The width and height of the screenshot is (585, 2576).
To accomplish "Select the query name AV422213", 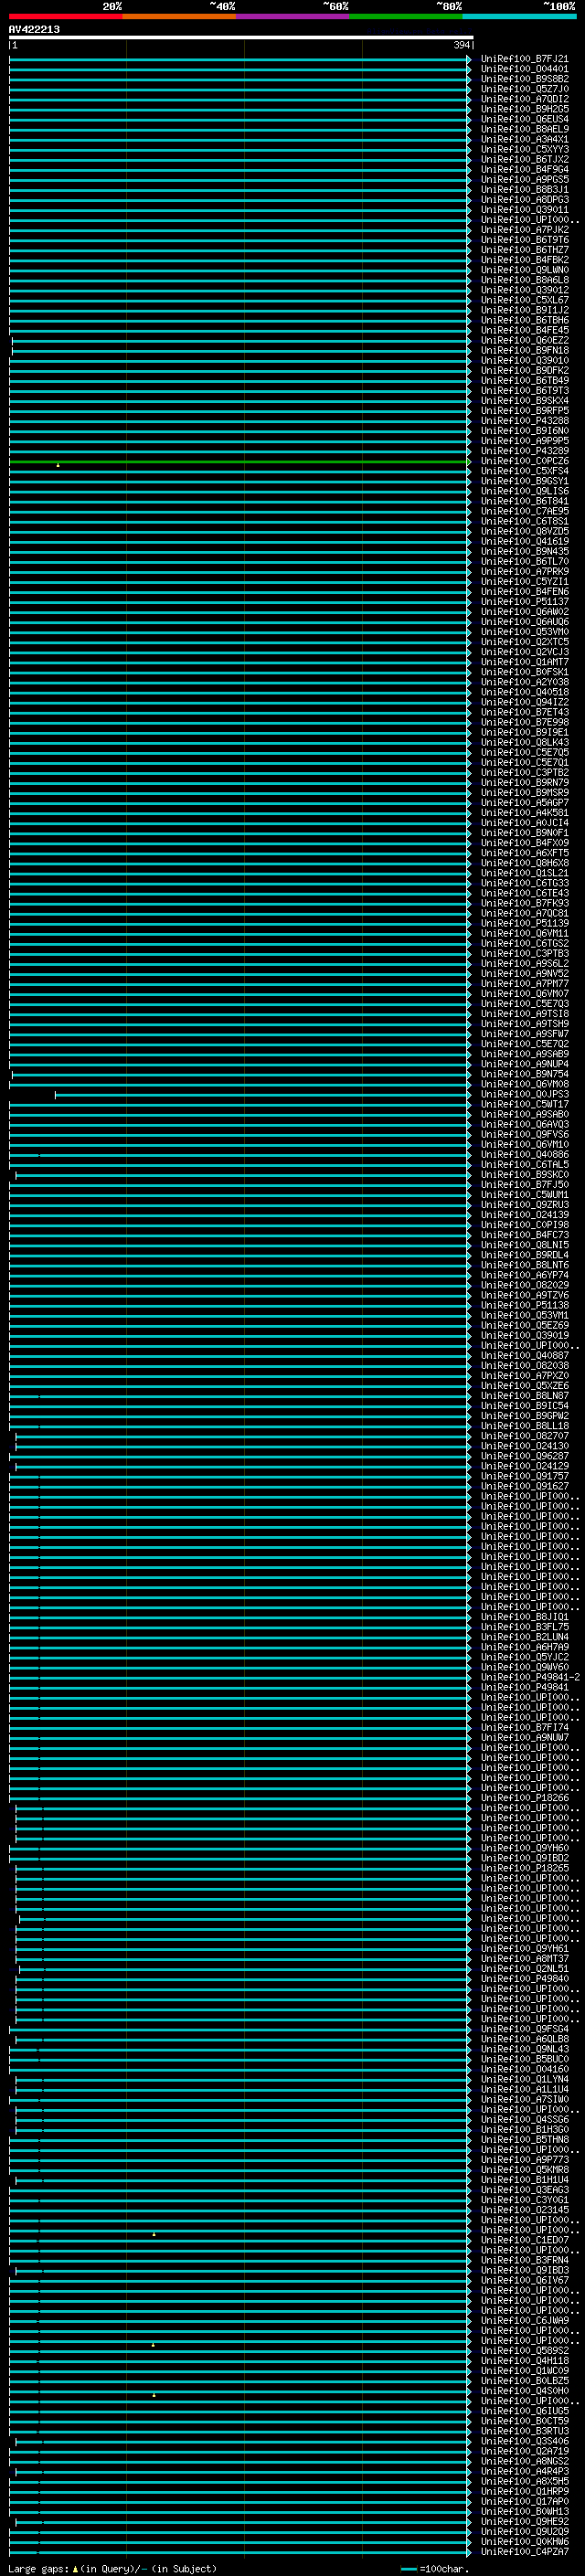I will pos(34,29).
